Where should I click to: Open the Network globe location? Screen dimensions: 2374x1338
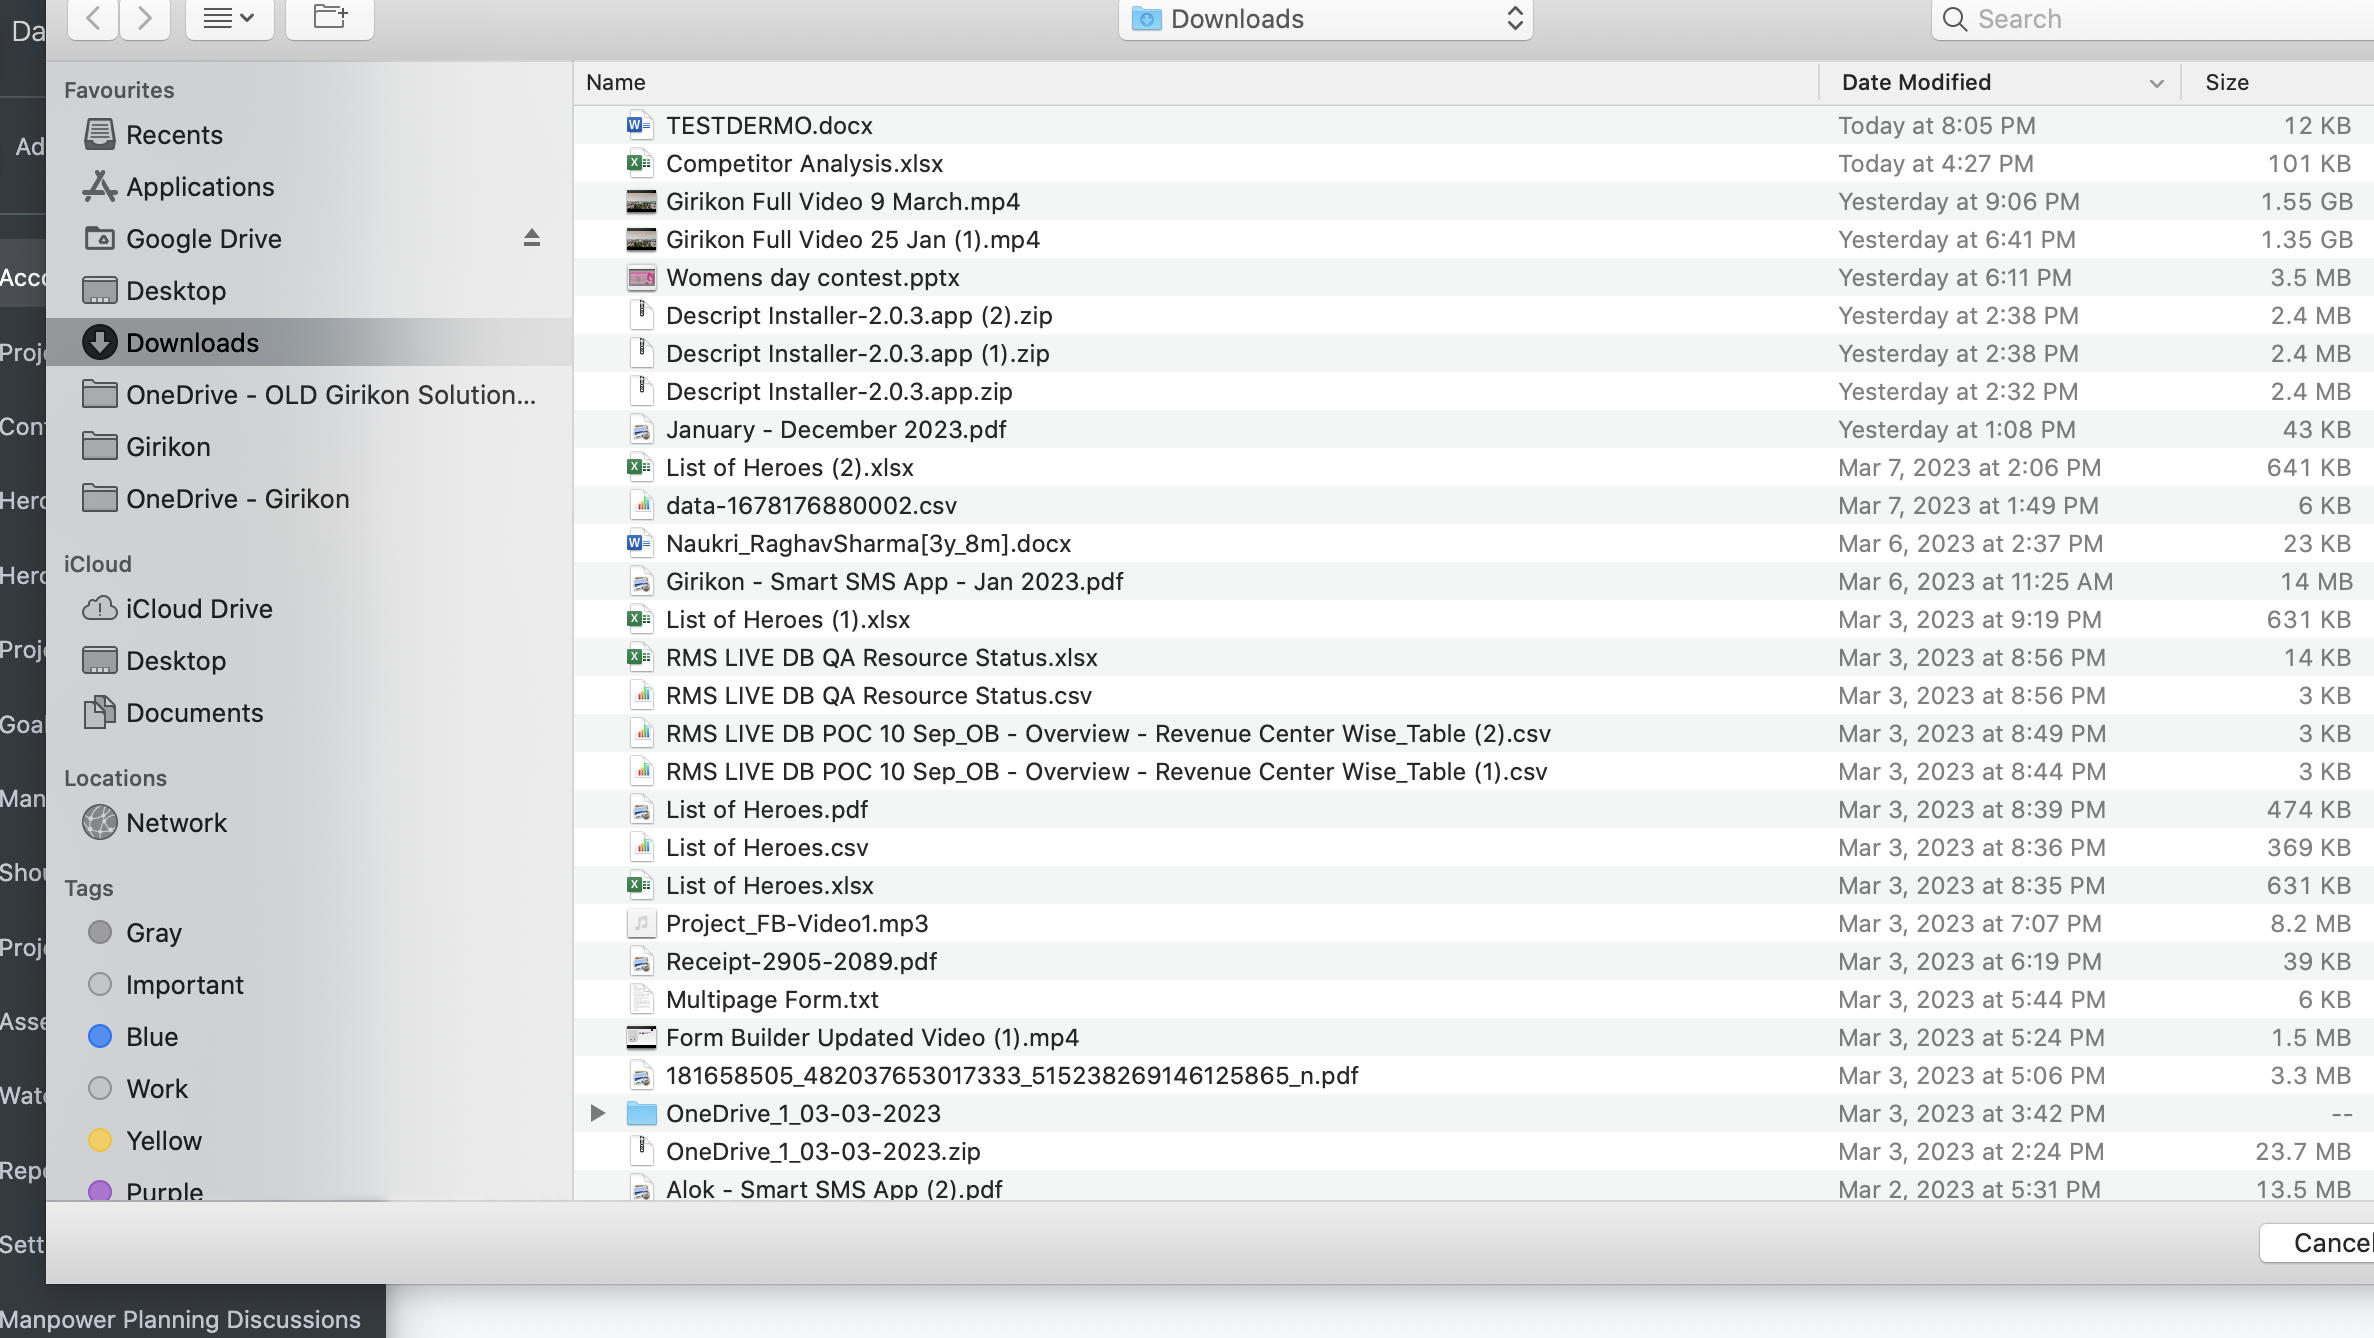[99, 822]
